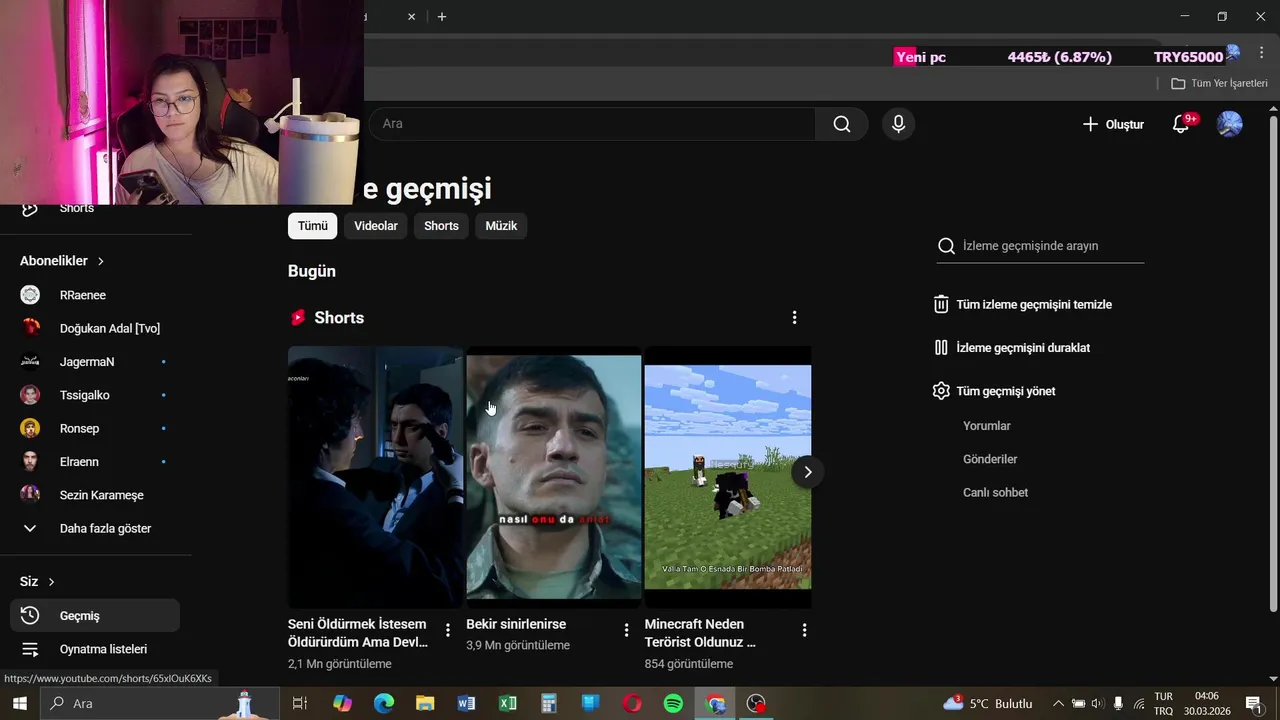Expand the Siz section chevron
This screenshot has width=1280, height=720.
[51, 582]
